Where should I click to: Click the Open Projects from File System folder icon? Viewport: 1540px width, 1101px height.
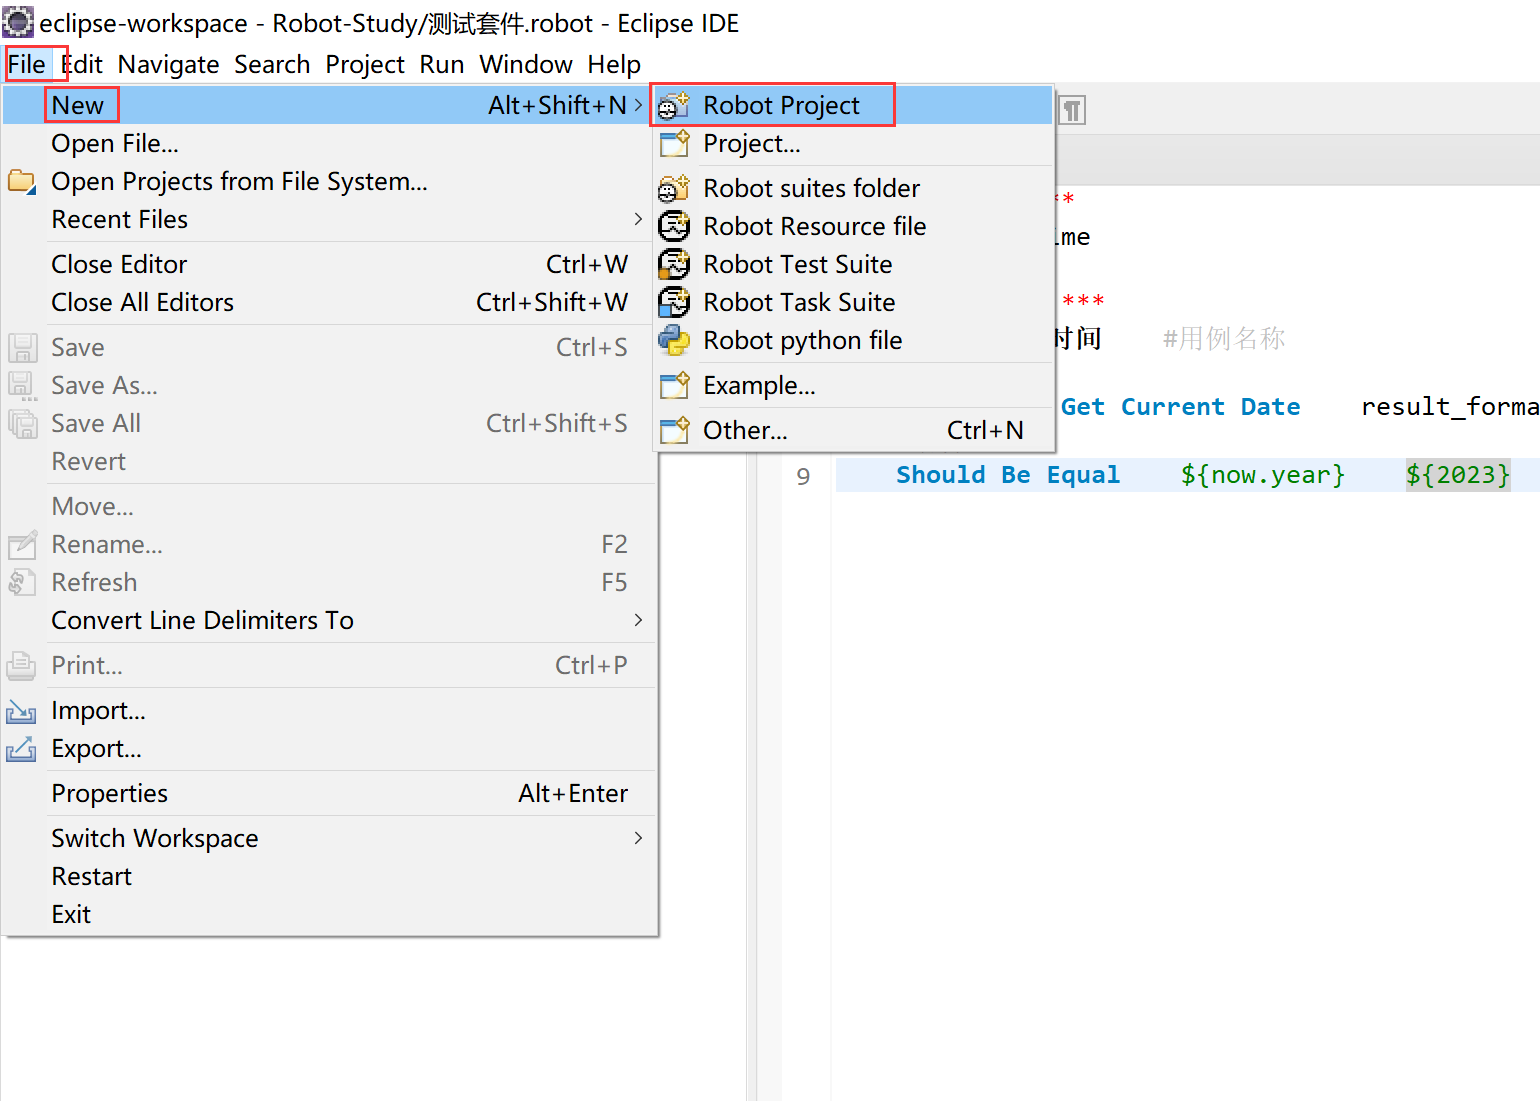click(x=22, y=182)
